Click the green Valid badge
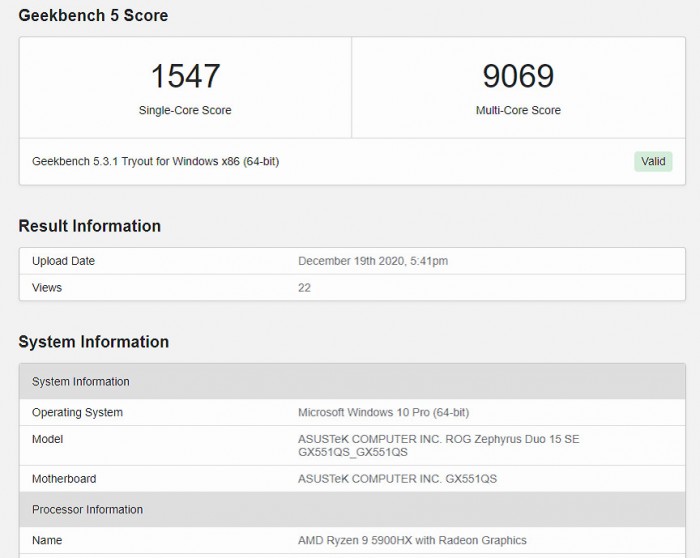The image size is (700, 558). coord(652,161)
